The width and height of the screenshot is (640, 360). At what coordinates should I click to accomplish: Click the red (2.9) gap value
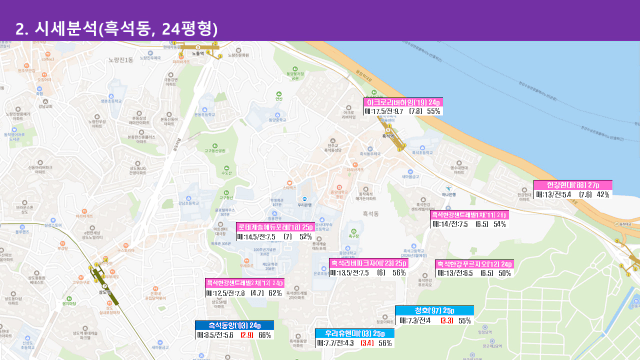247,335
